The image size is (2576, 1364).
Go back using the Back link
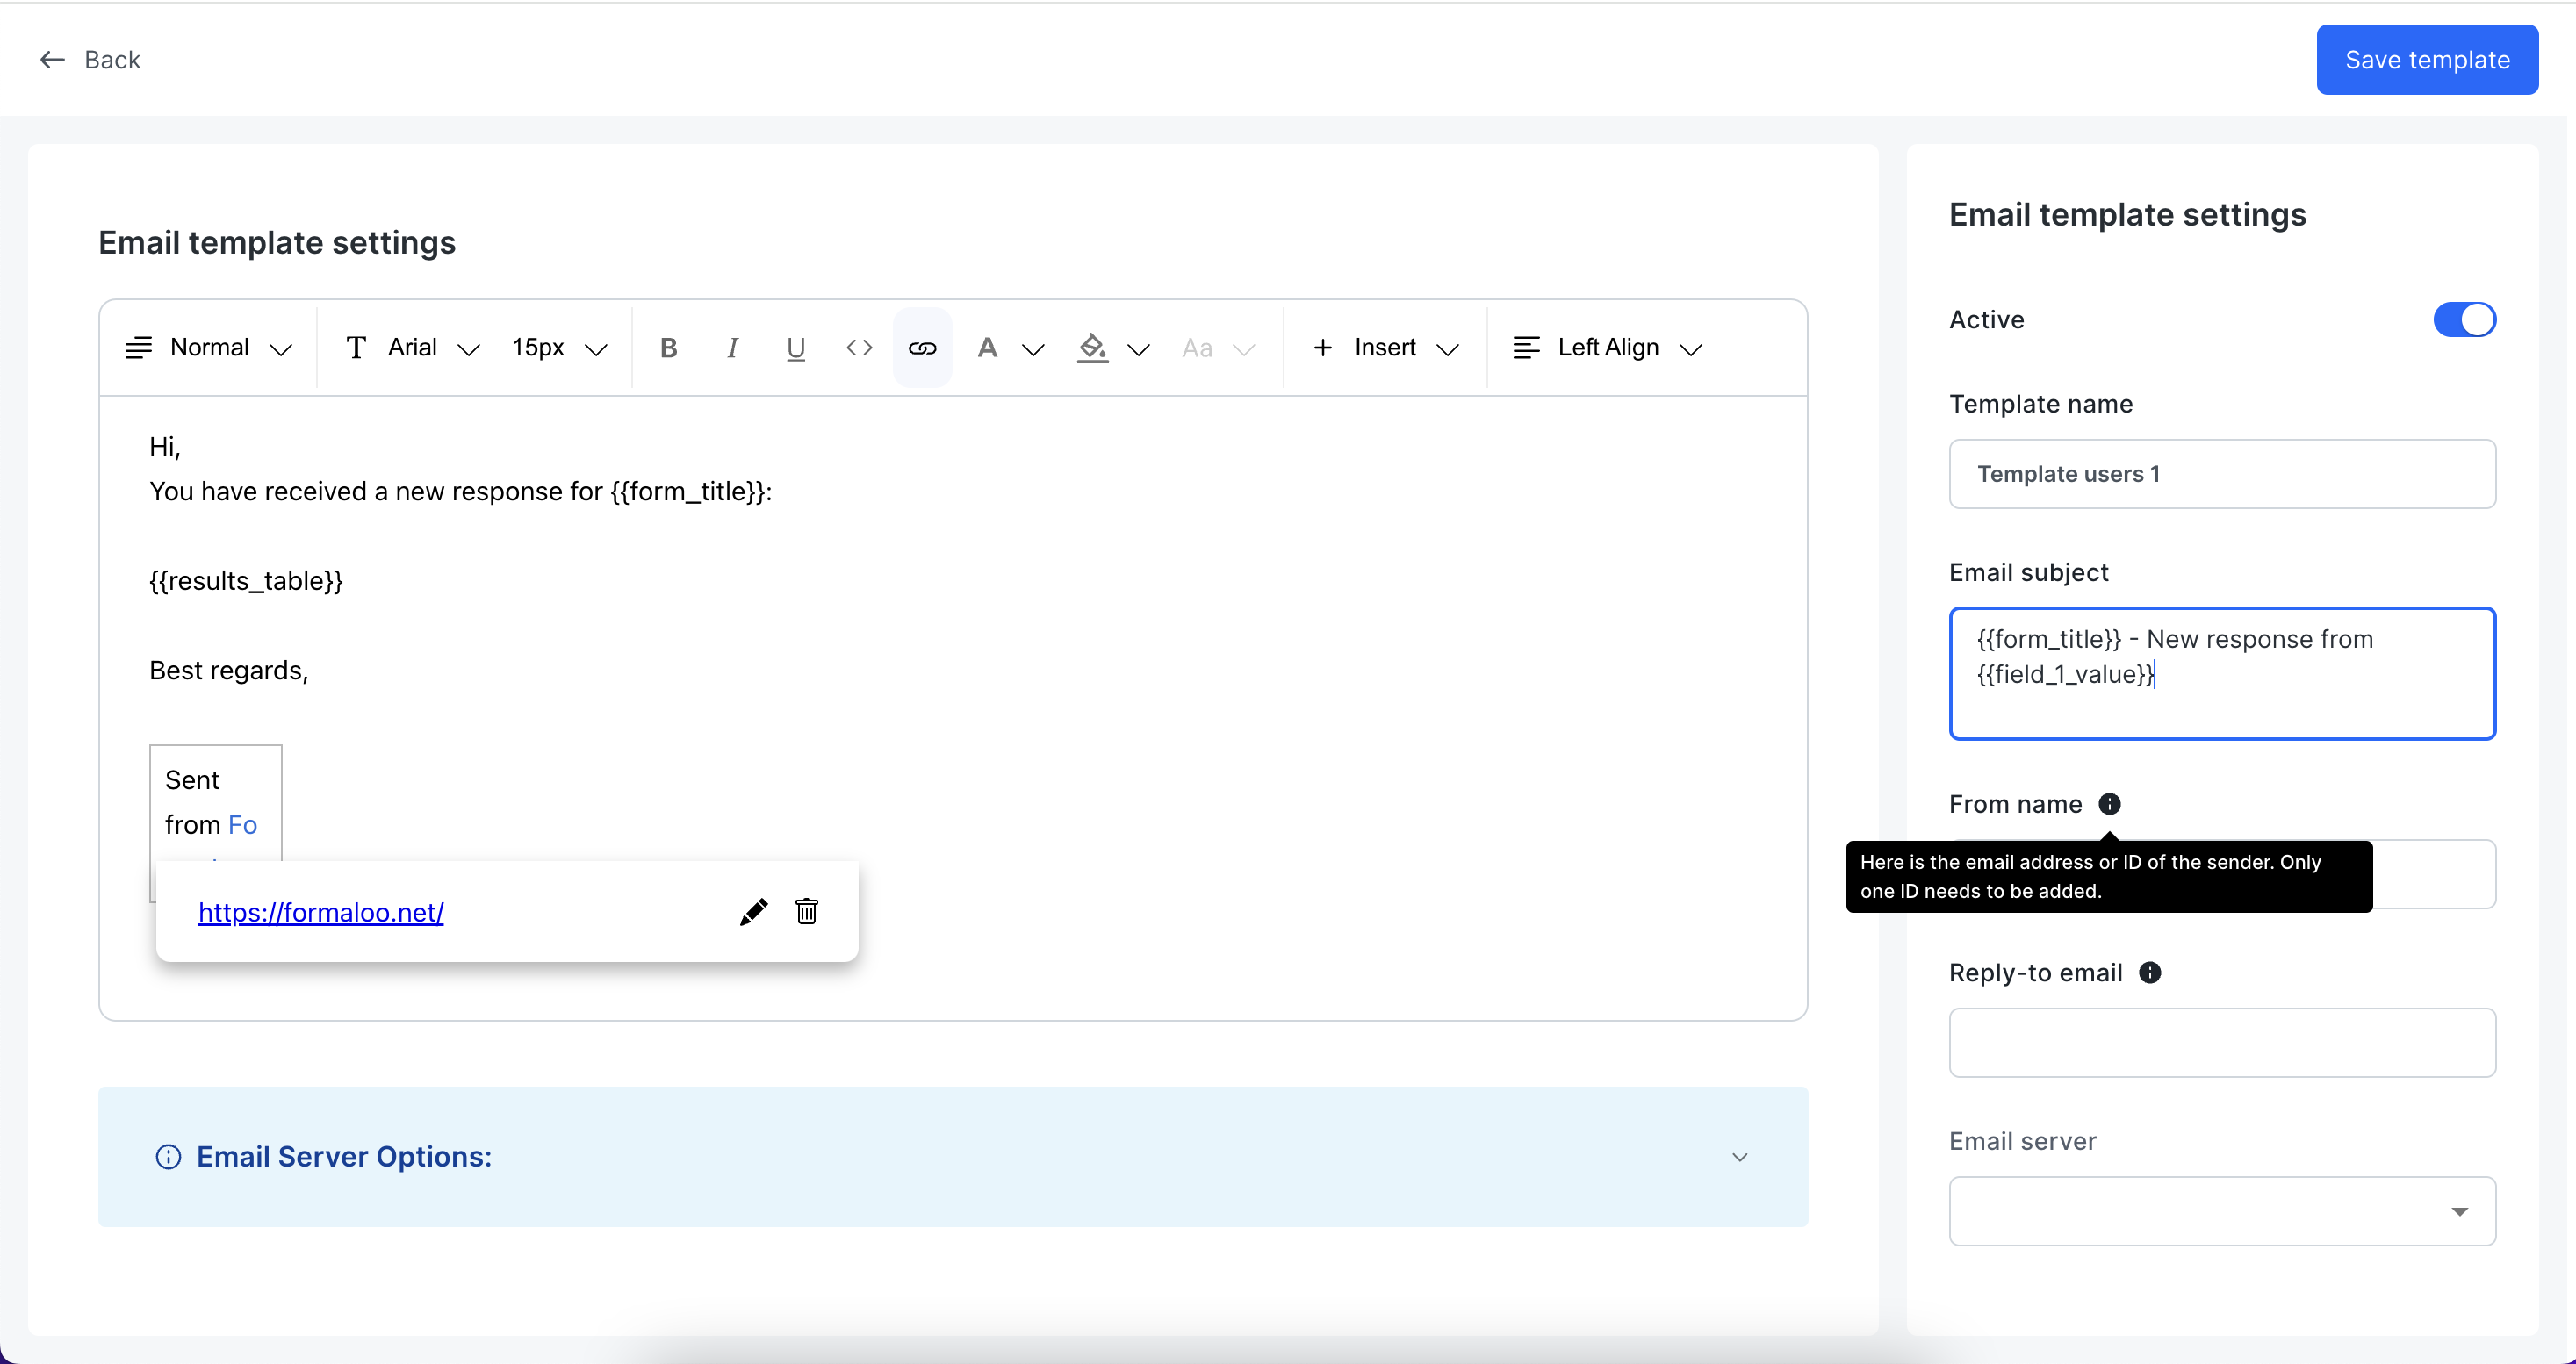112,60
